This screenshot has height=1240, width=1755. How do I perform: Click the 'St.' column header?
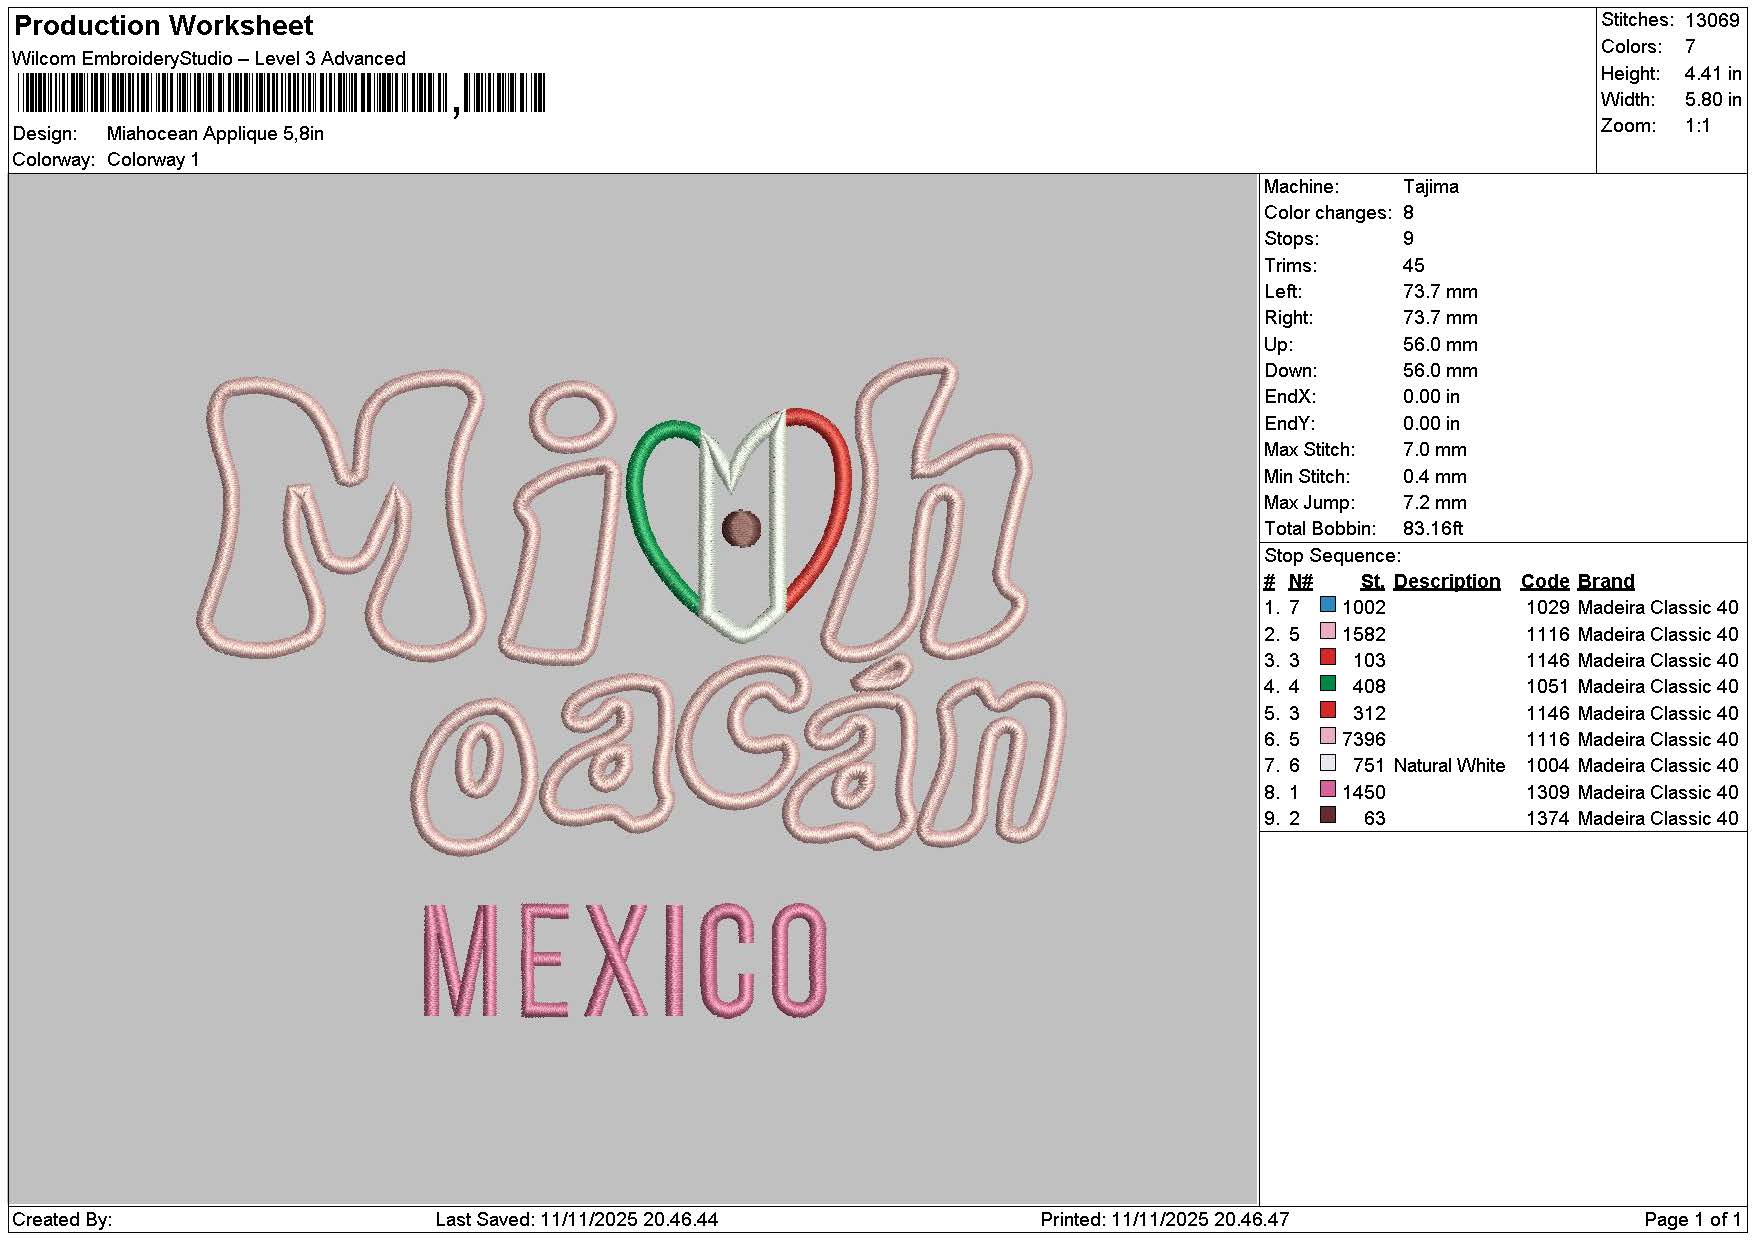point(1373,582)
